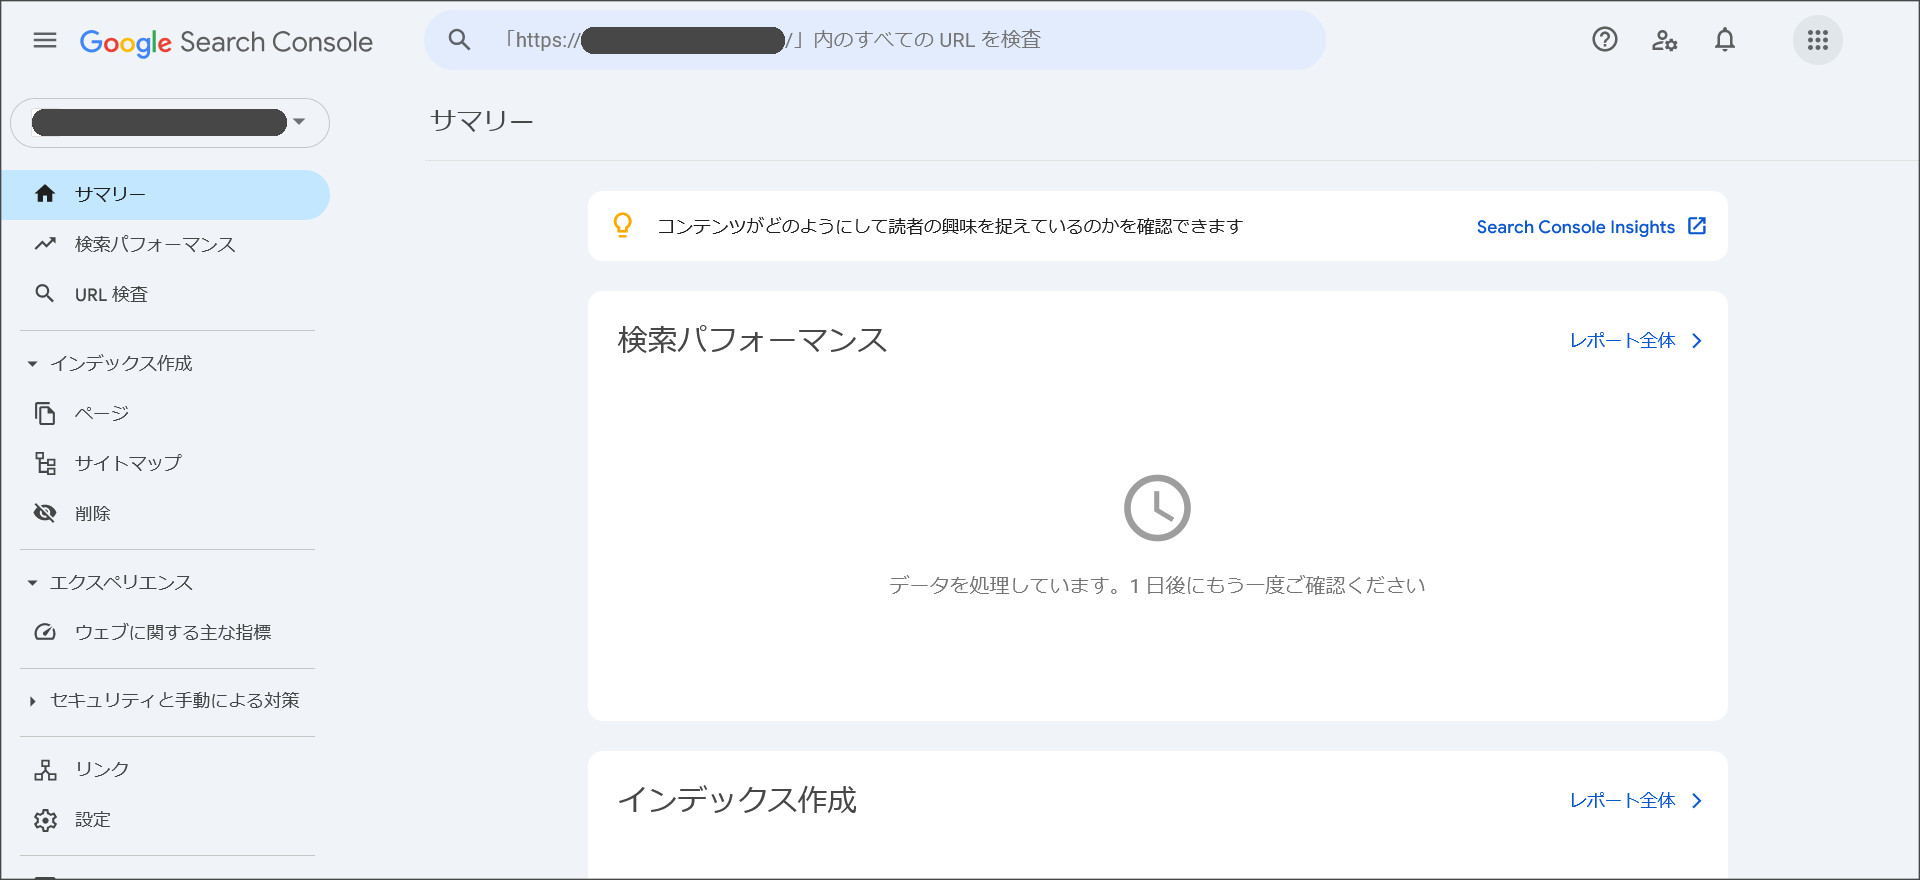Open the 設定 gear icon
This screenshot has width=1920, height=880.
pyautogui.click(x=45, y=819)
